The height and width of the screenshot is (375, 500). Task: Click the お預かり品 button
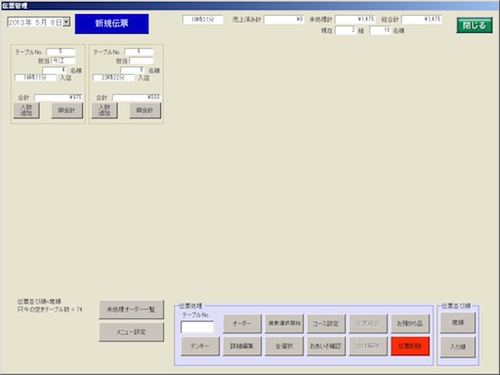[x=410, y=324]
